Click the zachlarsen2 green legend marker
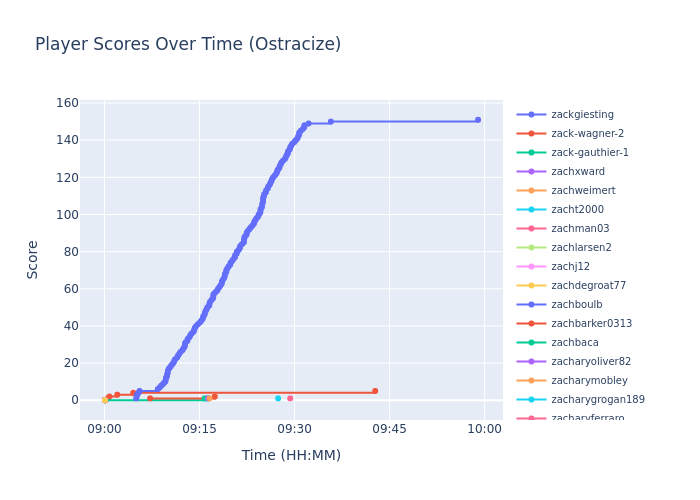The height and width of the screenshot is (500, 700). pyautogui.click(x=531, y=248)
